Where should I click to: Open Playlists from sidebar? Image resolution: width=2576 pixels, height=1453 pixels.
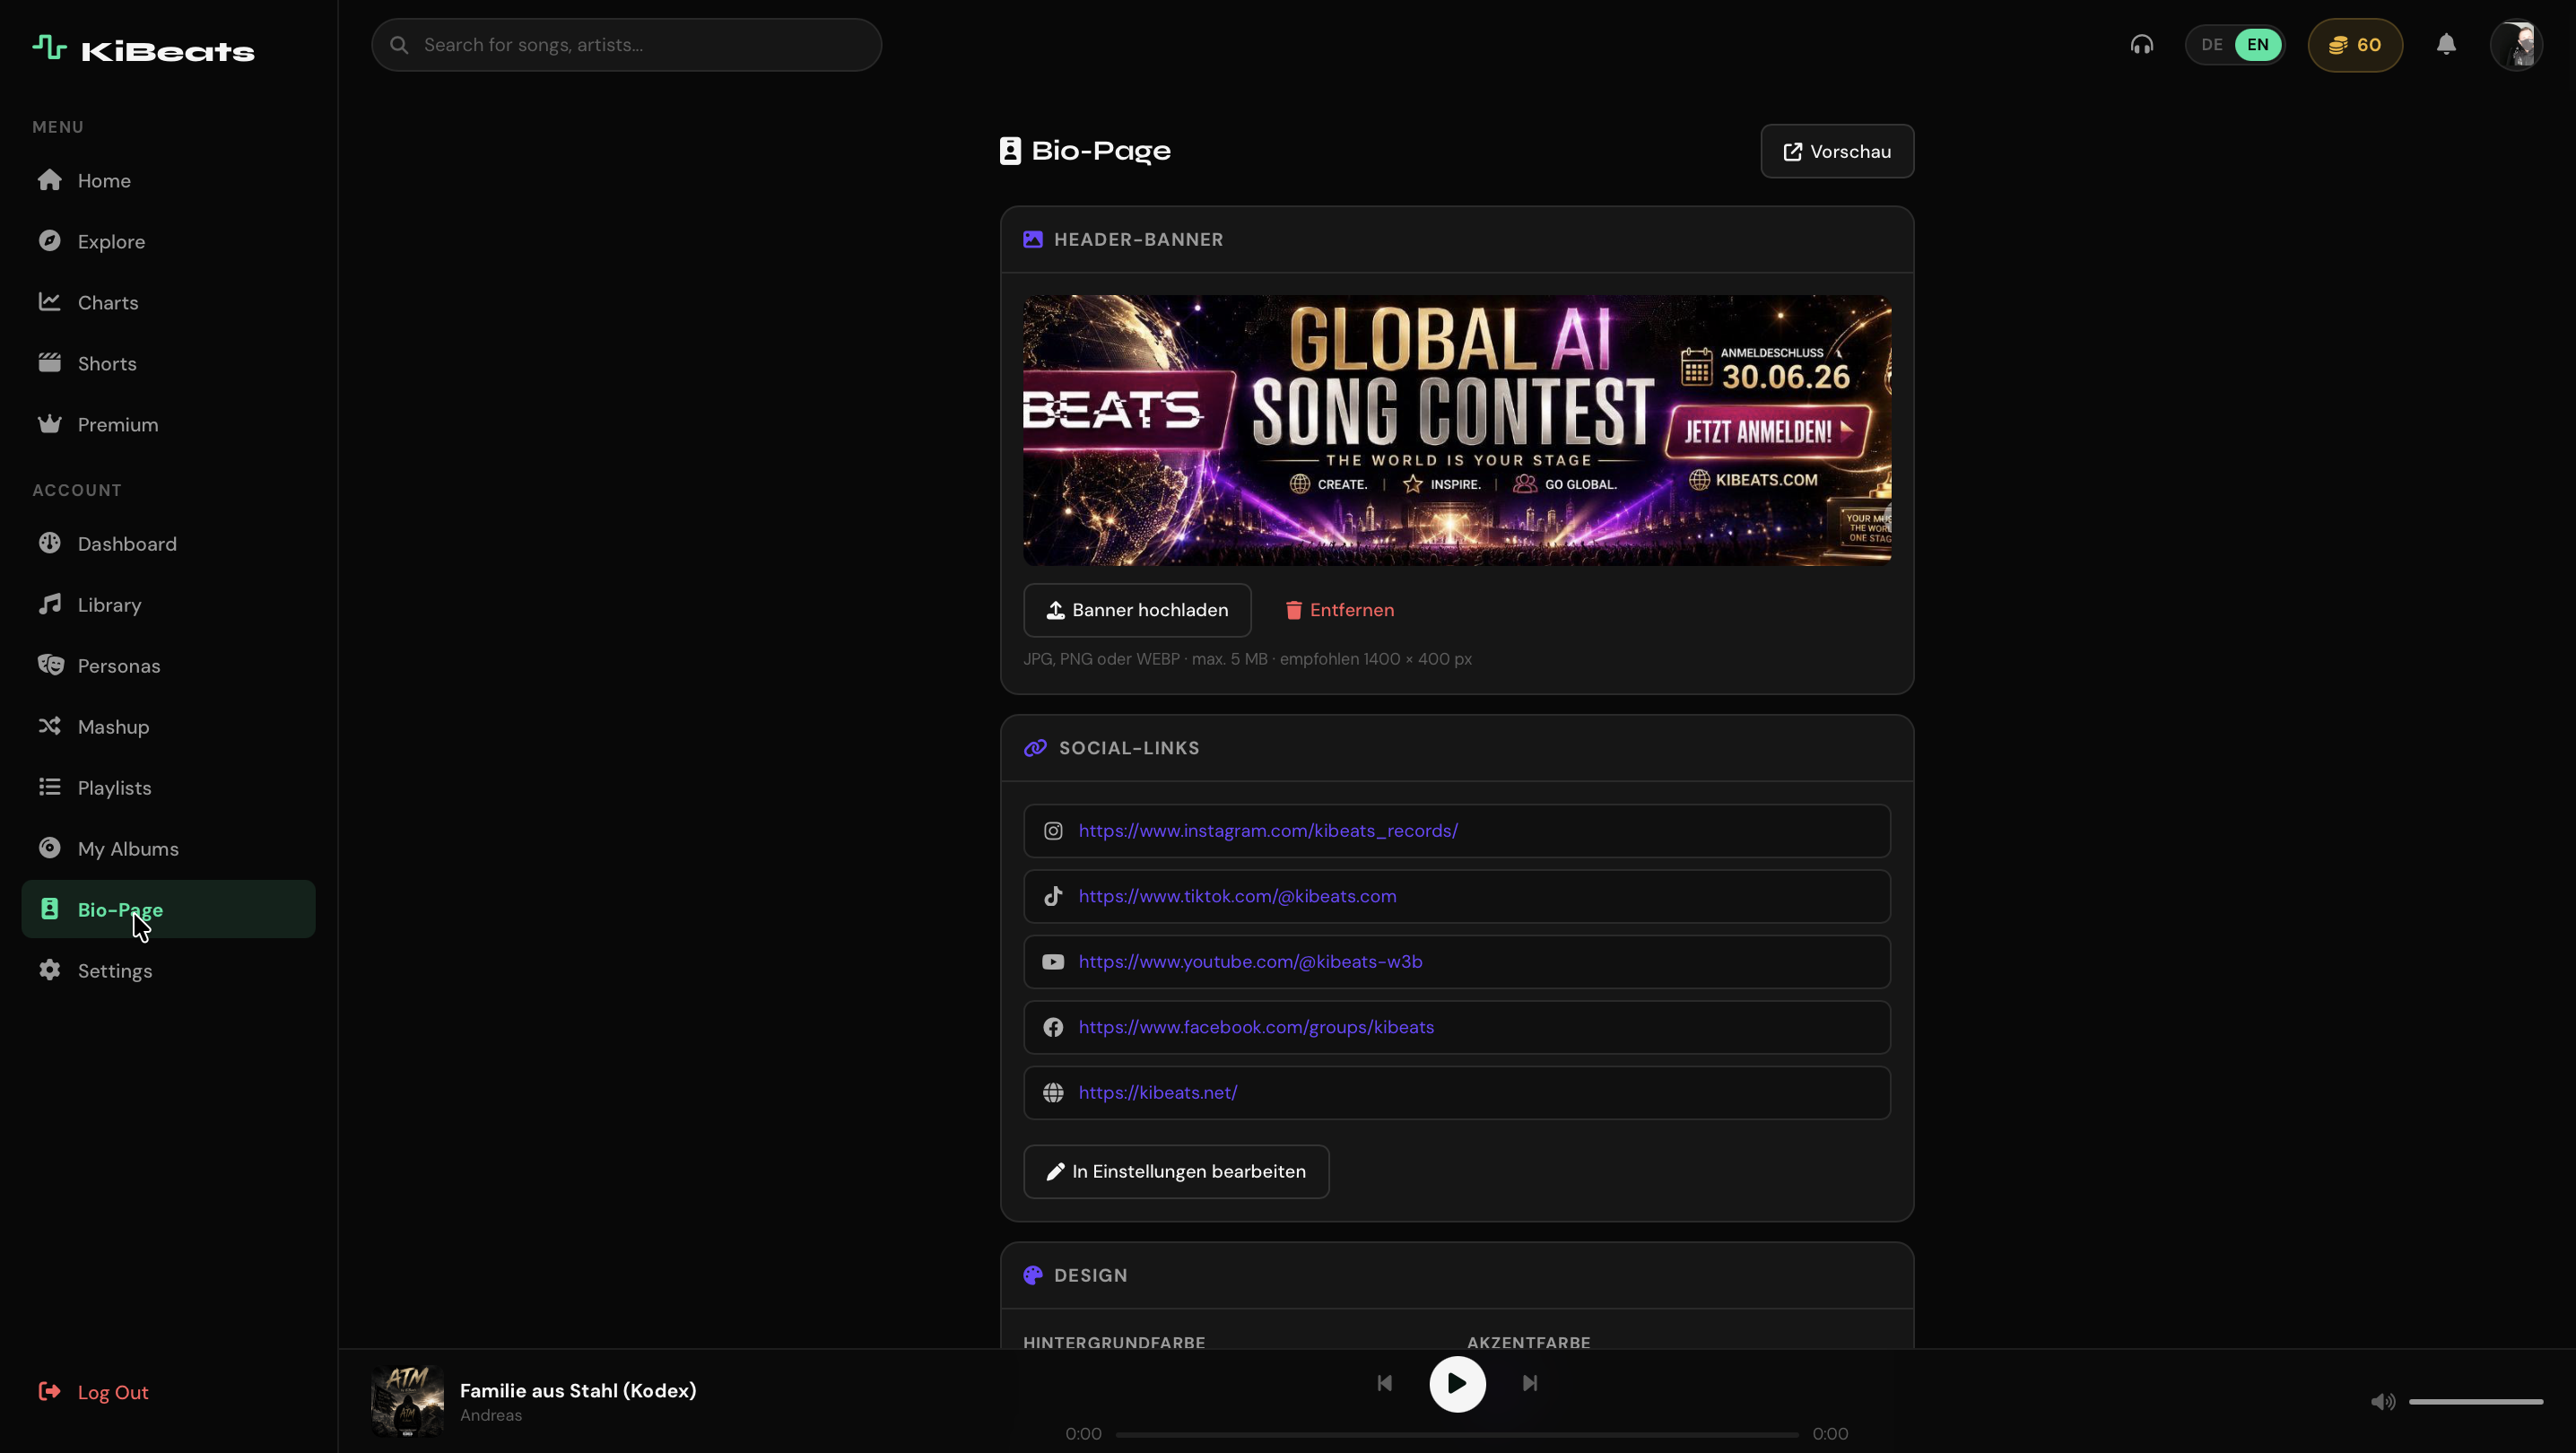coord(168,788)
